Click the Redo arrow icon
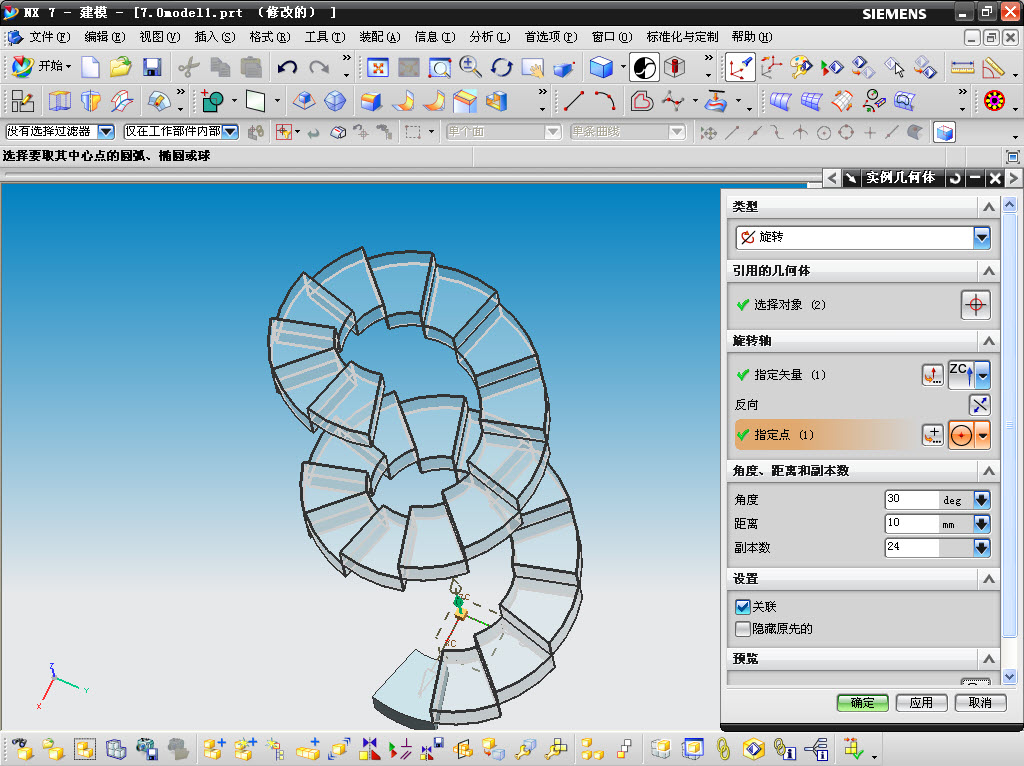This screenshot has width=1024, height=766. tap(319, 67)
